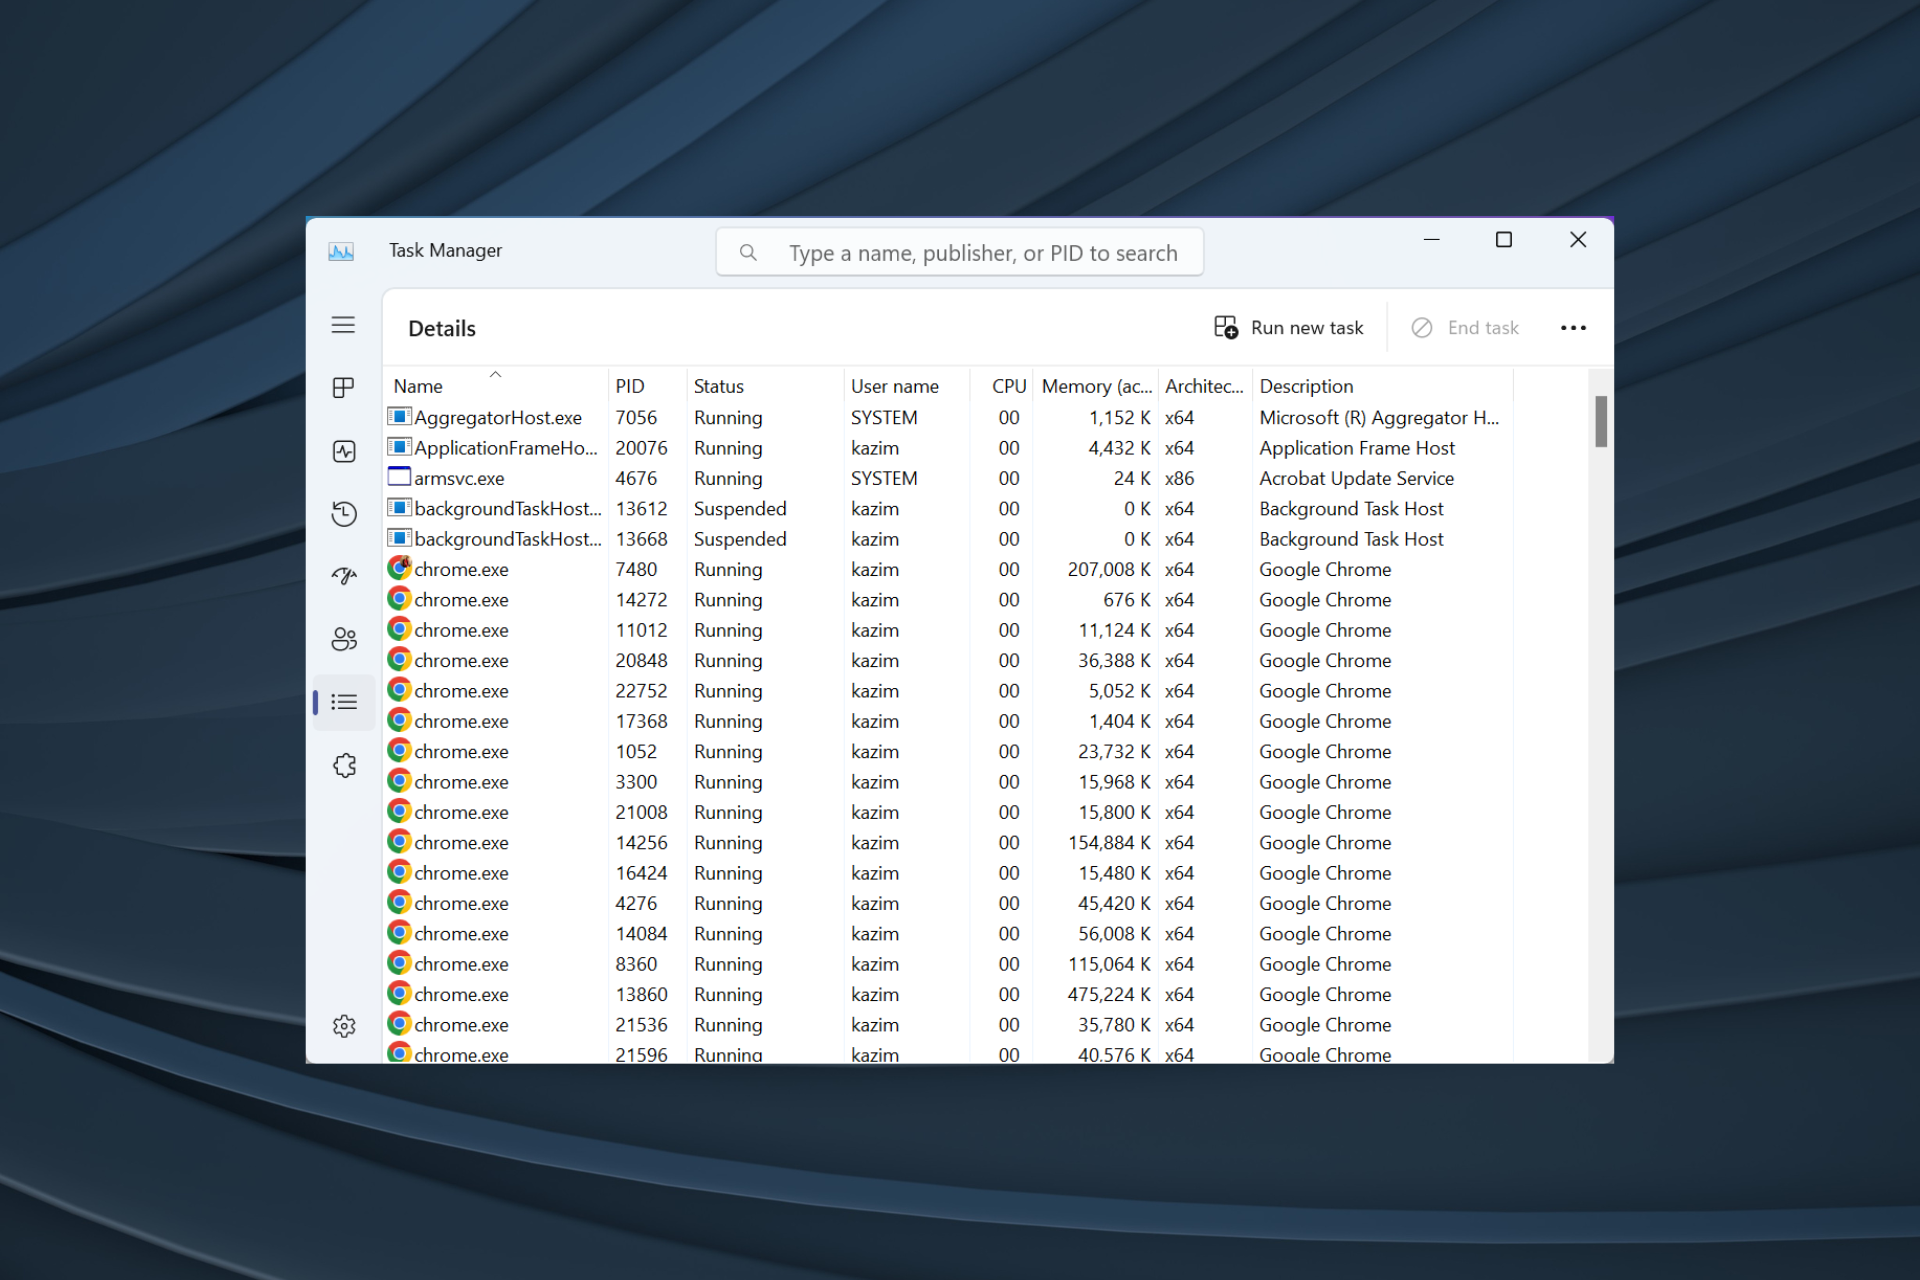The width and height of the screenshot is (1920, 1280).
Task: Select chrome.exe with PID 21536
Action: coord(461,1025)
